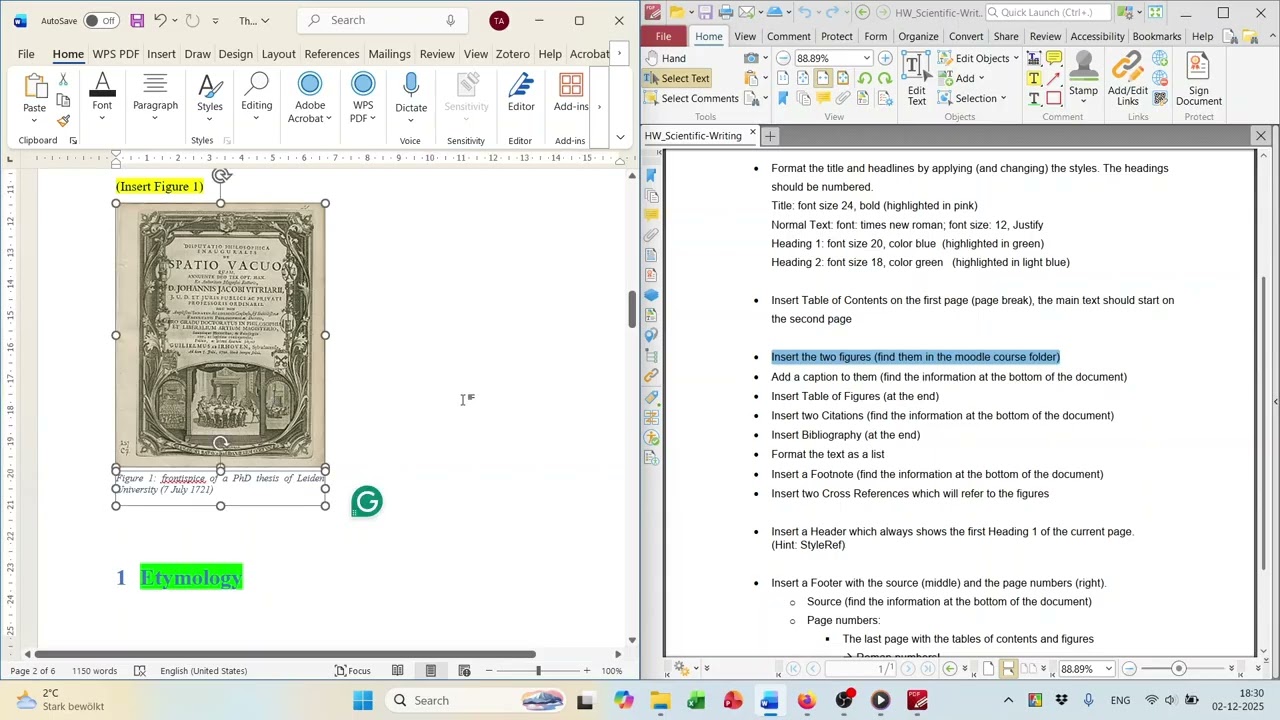Open Excel from the taskbar
The image size is (1280, 720).
[696, 700]
